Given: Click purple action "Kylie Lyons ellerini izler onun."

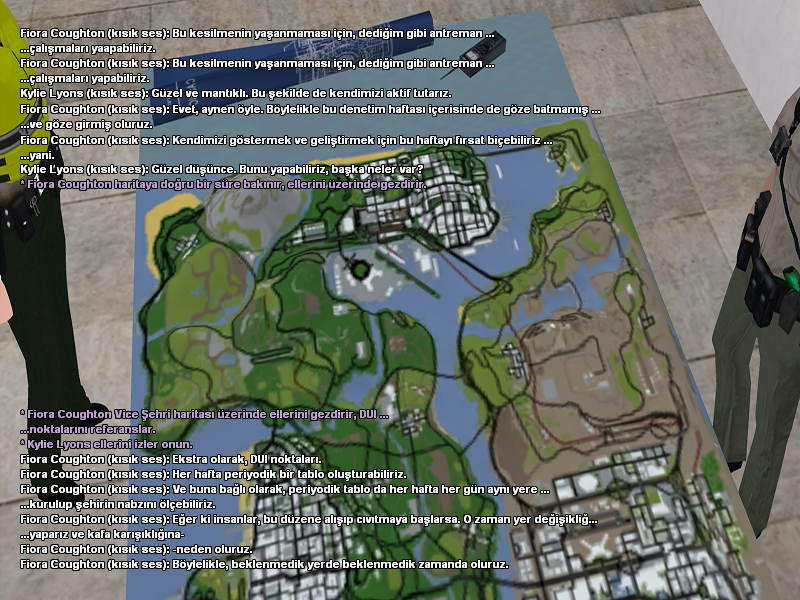Looking at the screenshot, I should pyautogui.click(x=107, y=444).
